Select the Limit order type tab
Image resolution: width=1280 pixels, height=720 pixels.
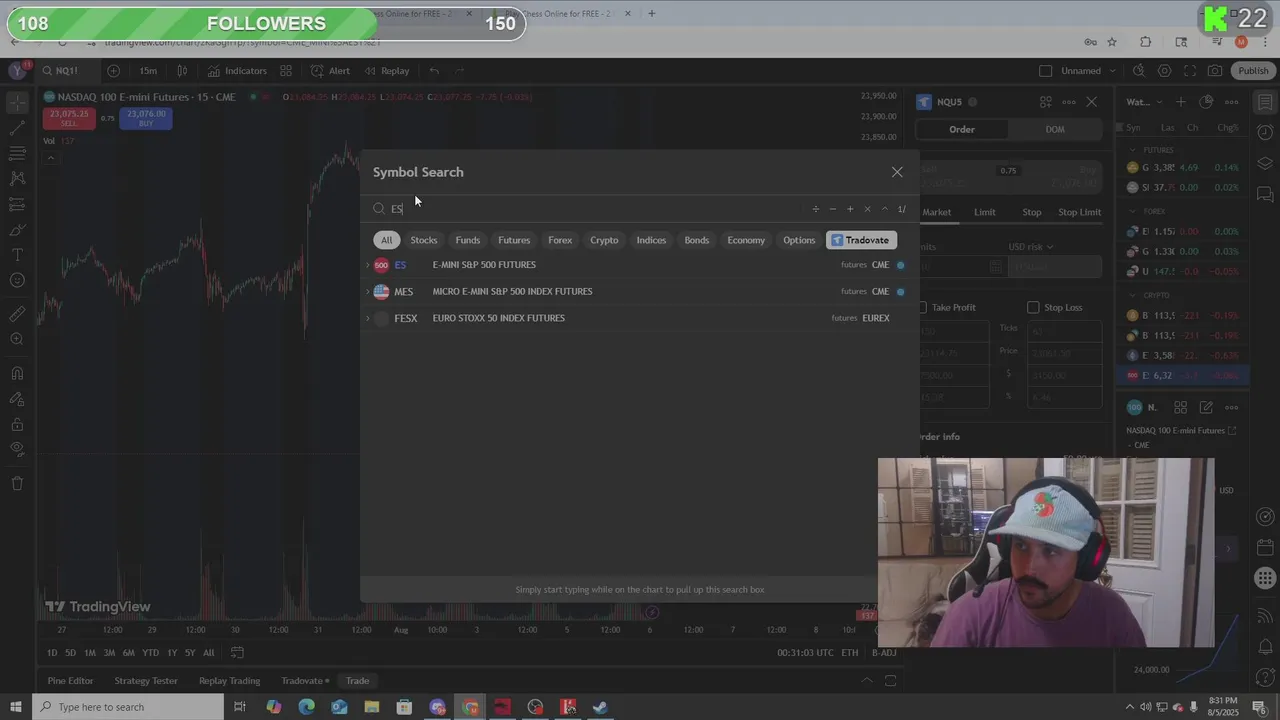pos(985,212)
